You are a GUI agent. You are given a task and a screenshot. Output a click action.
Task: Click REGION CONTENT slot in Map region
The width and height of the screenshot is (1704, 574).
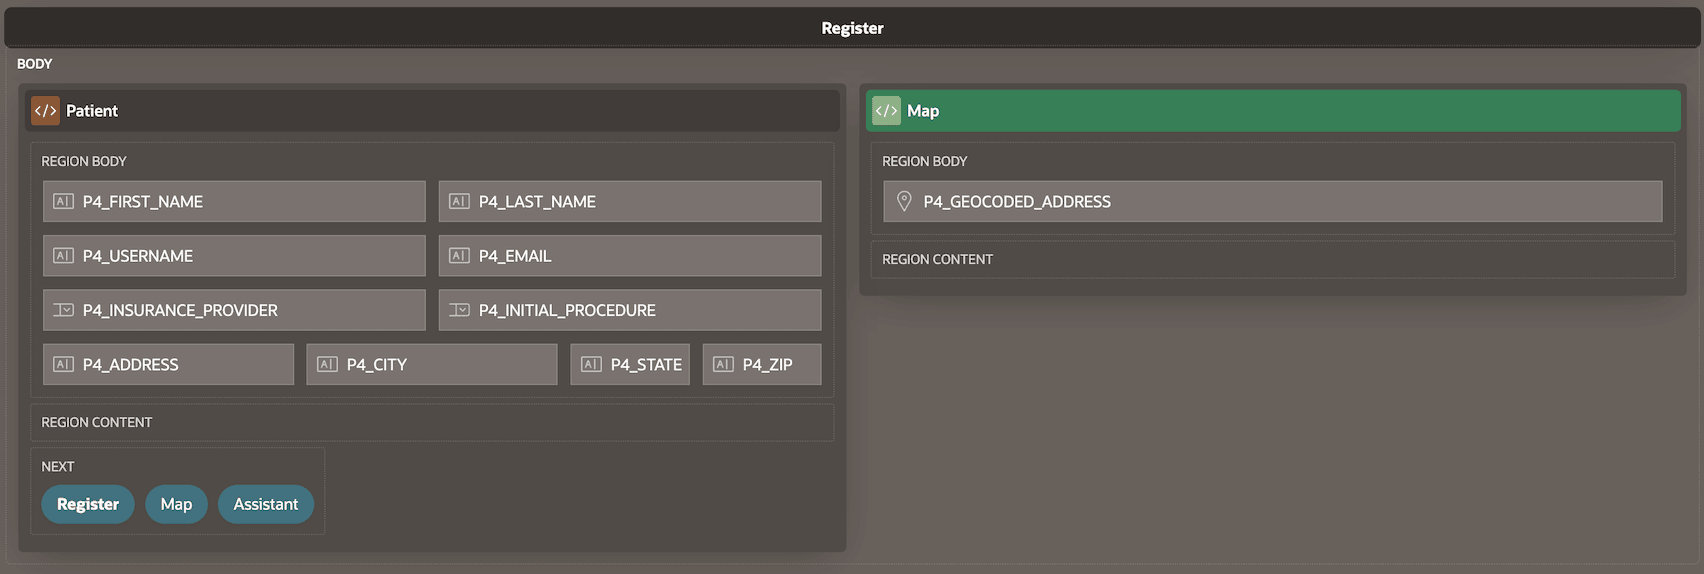[x=1273, y=259]
